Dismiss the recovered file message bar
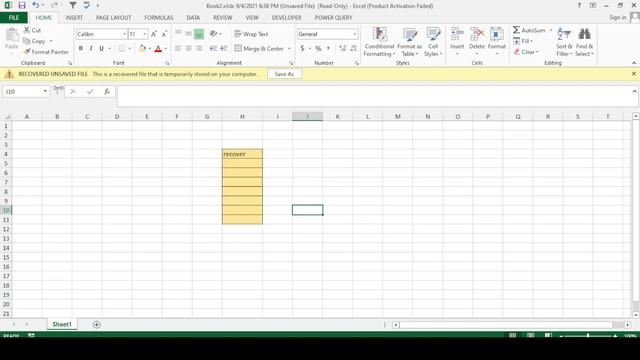The width and height of the screenshot is (640, 360). (x=633, y=74)
